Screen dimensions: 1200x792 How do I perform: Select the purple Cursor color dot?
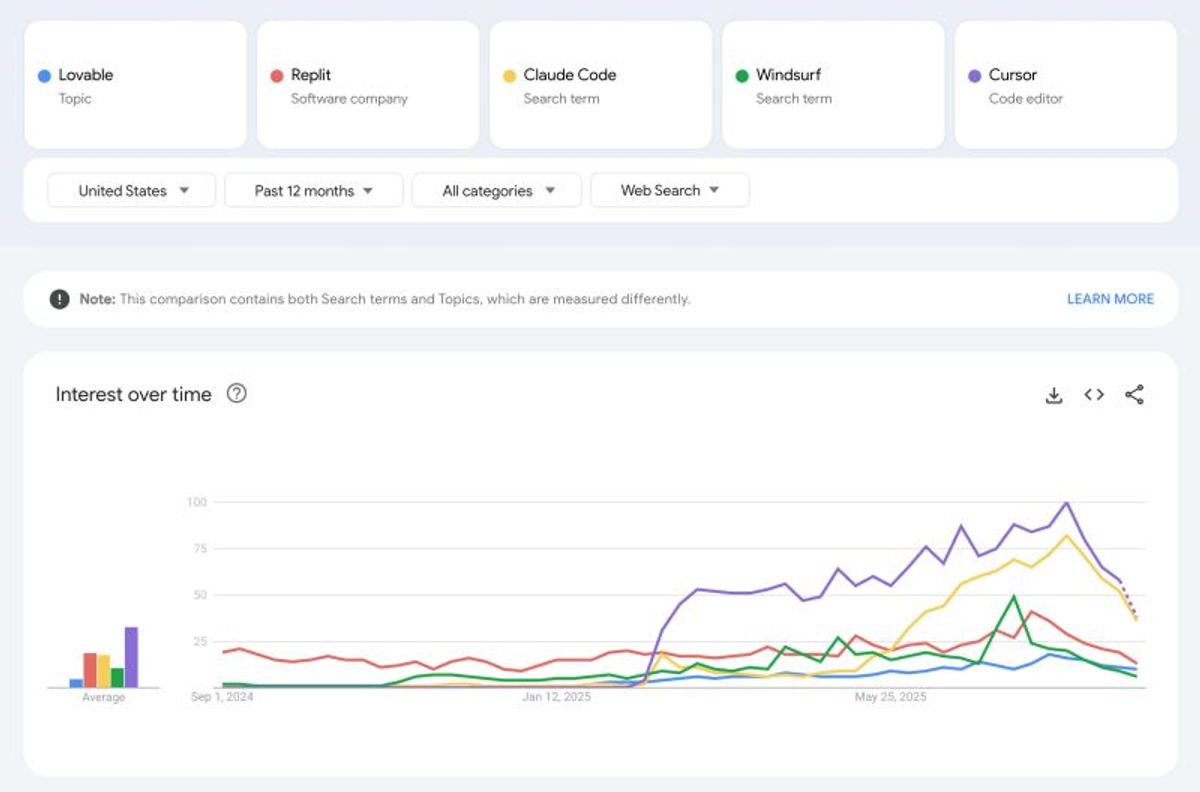point(975,76)
